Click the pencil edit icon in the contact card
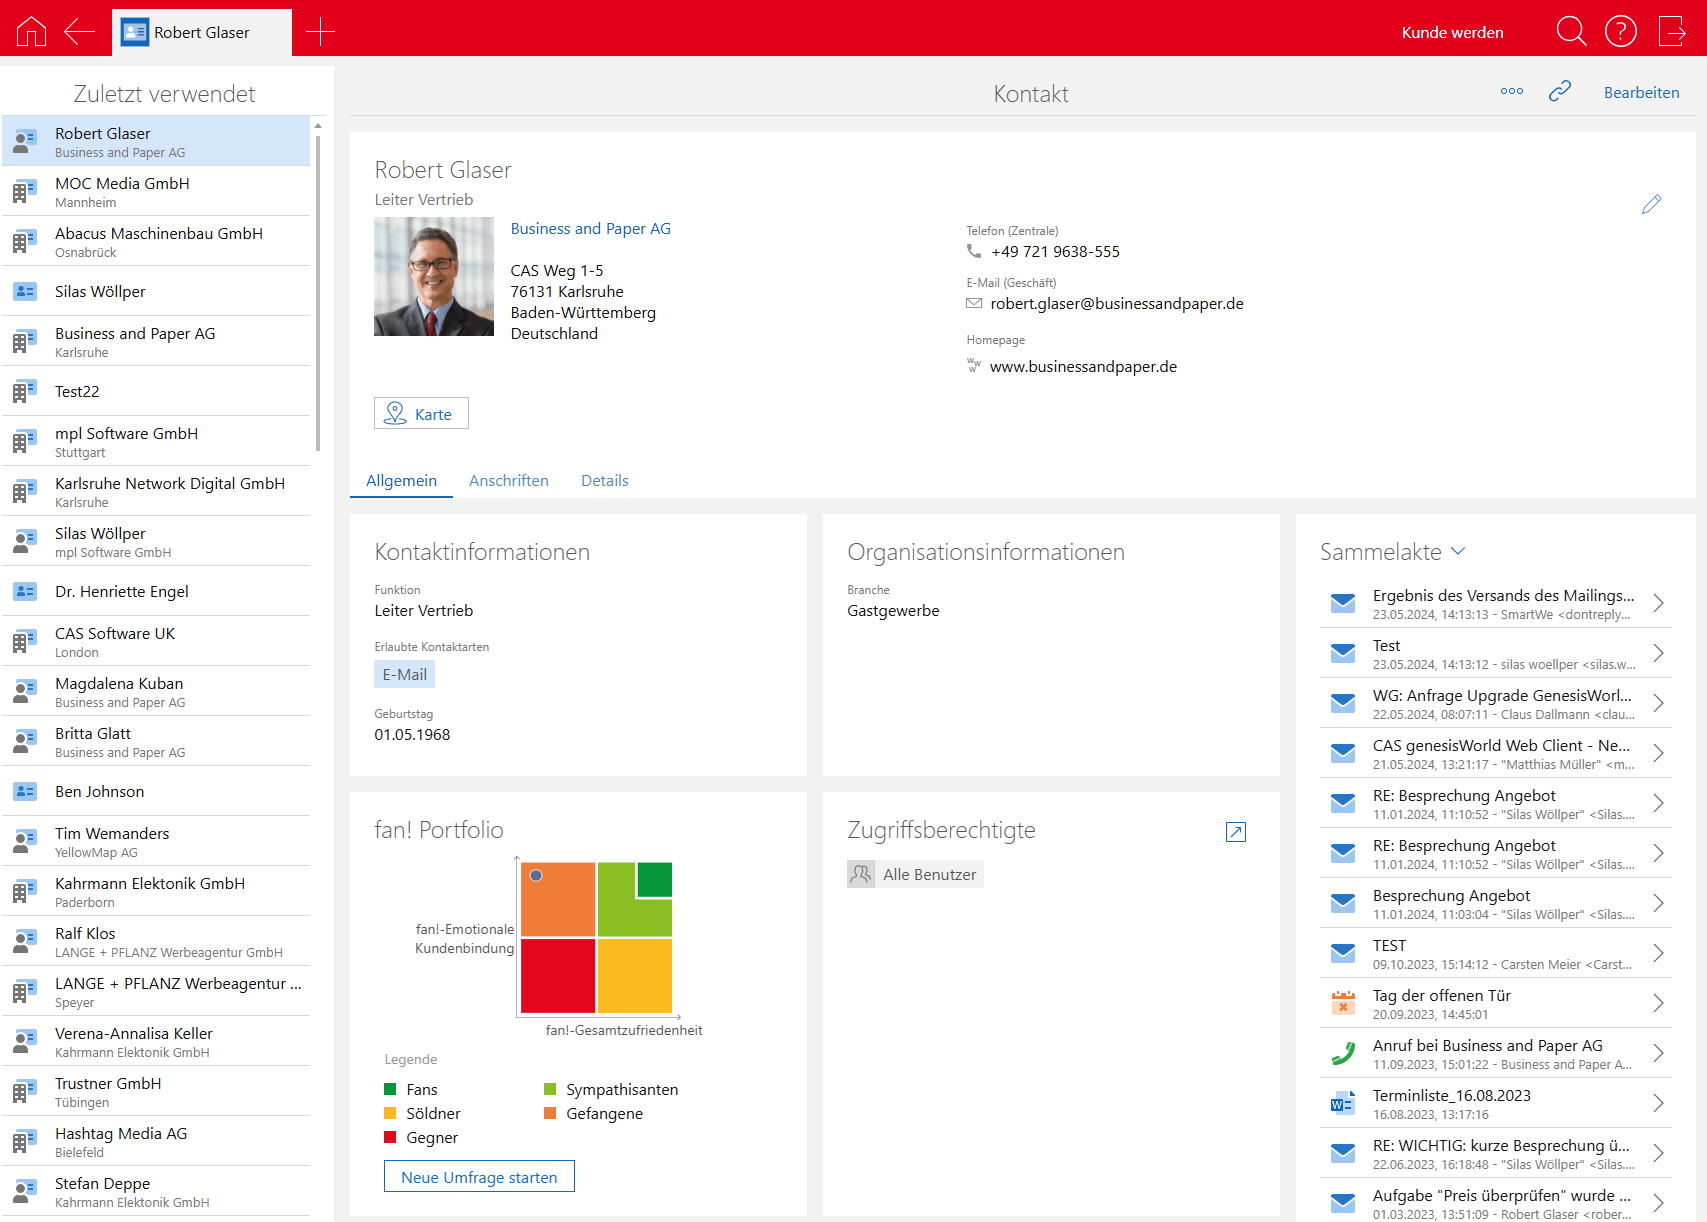This screenshot has width=1707, height=1222. point(1652,204)
